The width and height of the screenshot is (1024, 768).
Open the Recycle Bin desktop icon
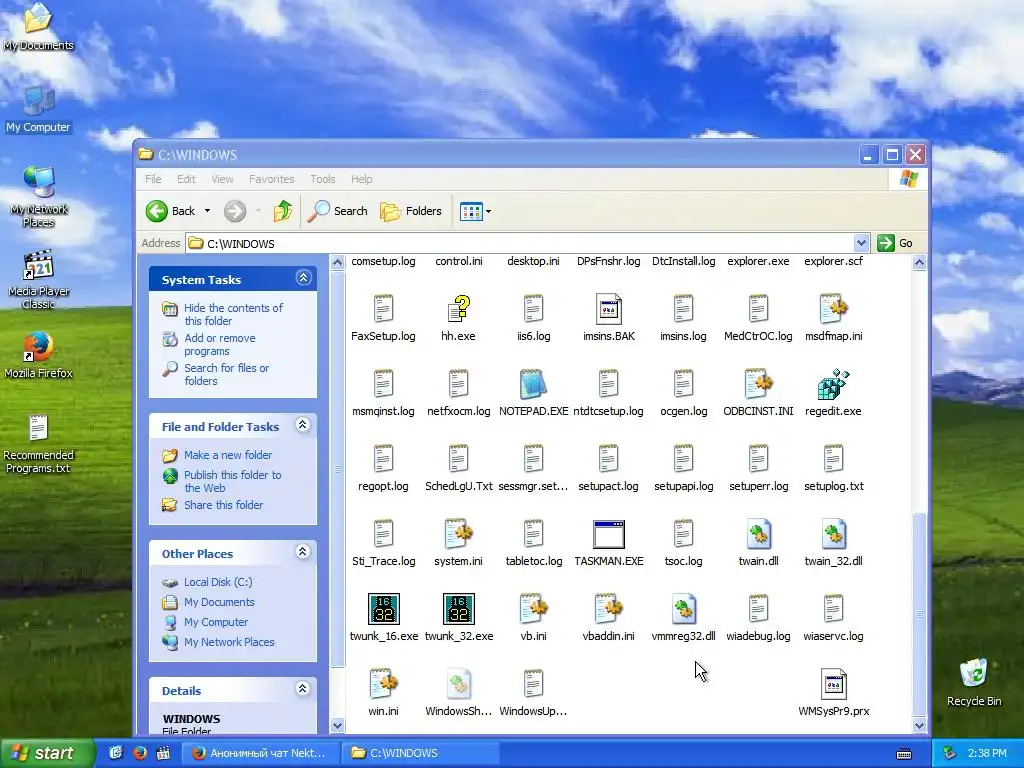(x=974, y=673)
